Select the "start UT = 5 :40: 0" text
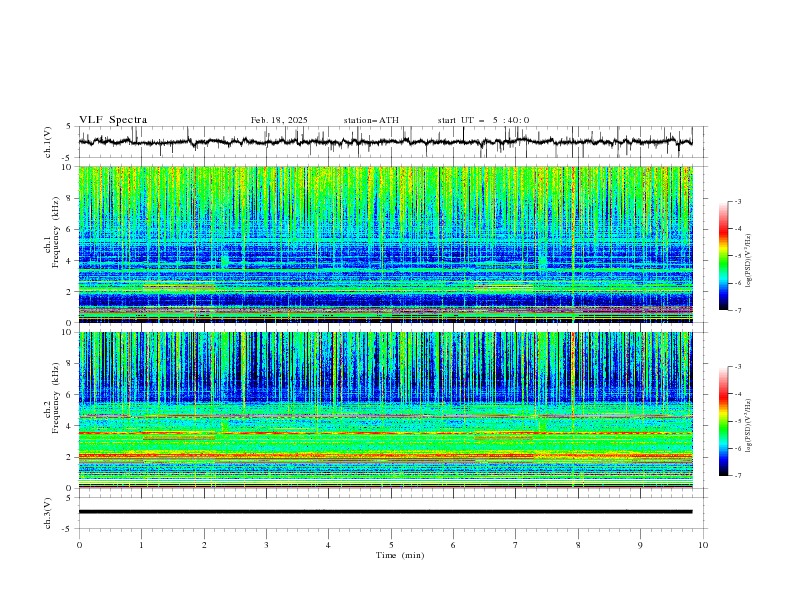The height and width of the screenshot is (612, 792). (x=483, y=120)
